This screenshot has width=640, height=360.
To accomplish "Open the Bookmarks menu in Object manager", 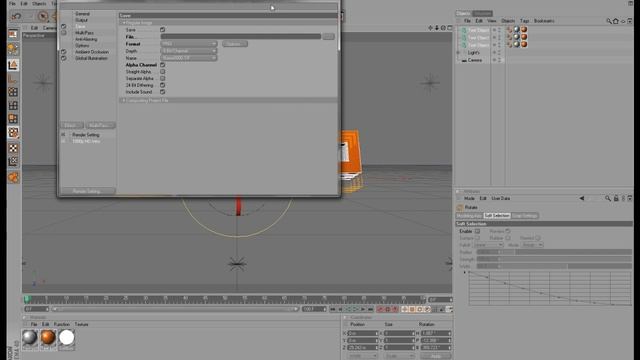I will (544, 21).
